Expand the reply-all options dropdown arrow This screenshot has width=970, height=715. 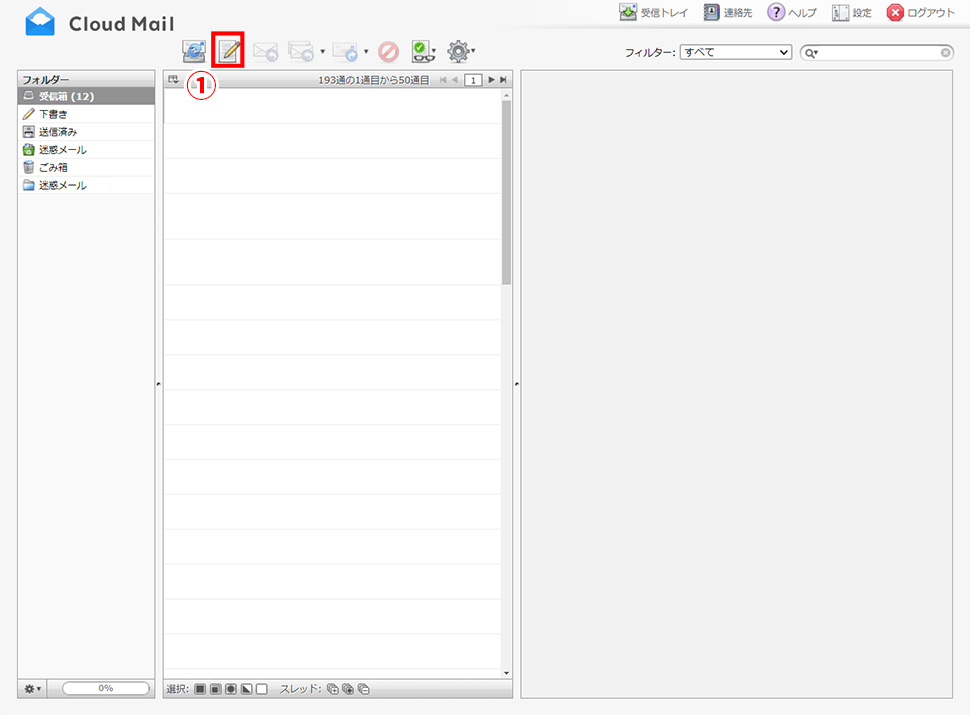(x=322, y=51)
